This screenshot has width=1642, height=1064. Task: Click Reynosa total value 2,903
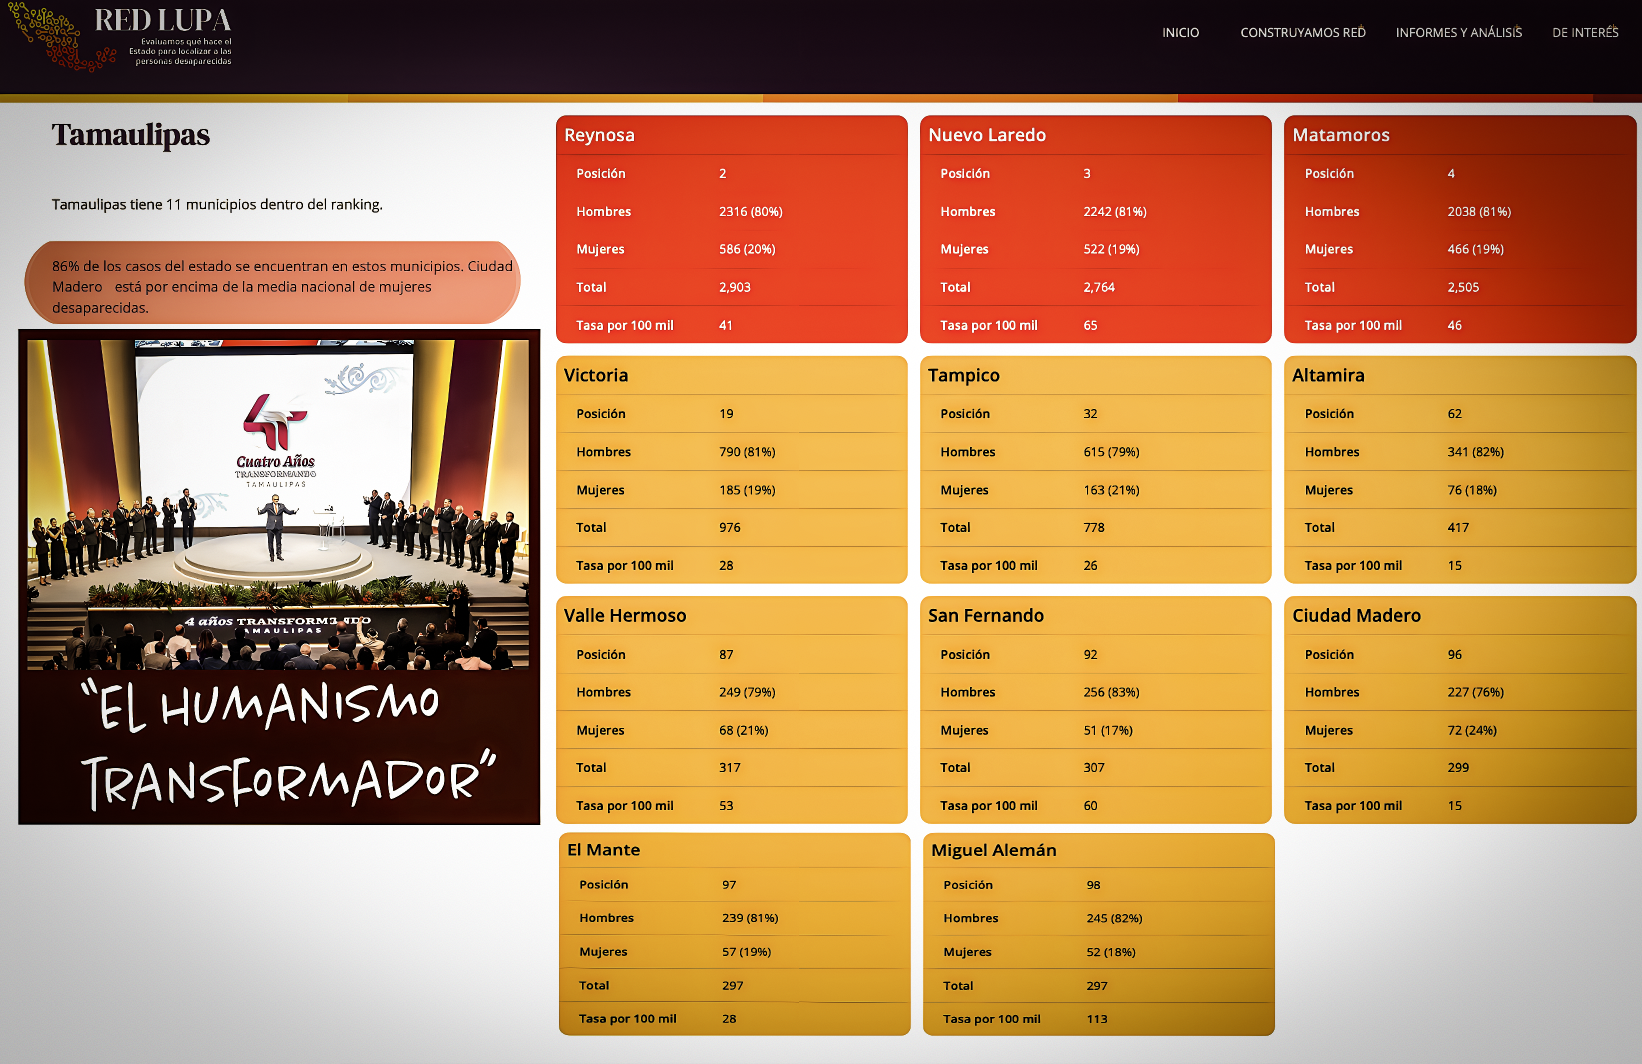point(735,287)
